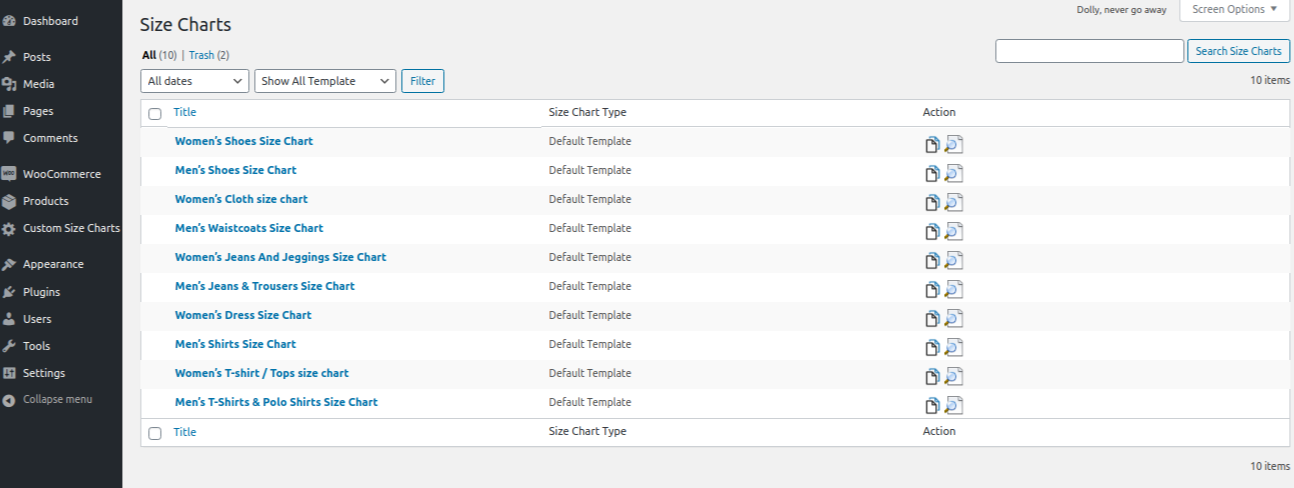Image resolution: width=1294 pixels, height=488 pixels.
Task: Click the Search Size Charts button
Action: (x=1238, y=51)
